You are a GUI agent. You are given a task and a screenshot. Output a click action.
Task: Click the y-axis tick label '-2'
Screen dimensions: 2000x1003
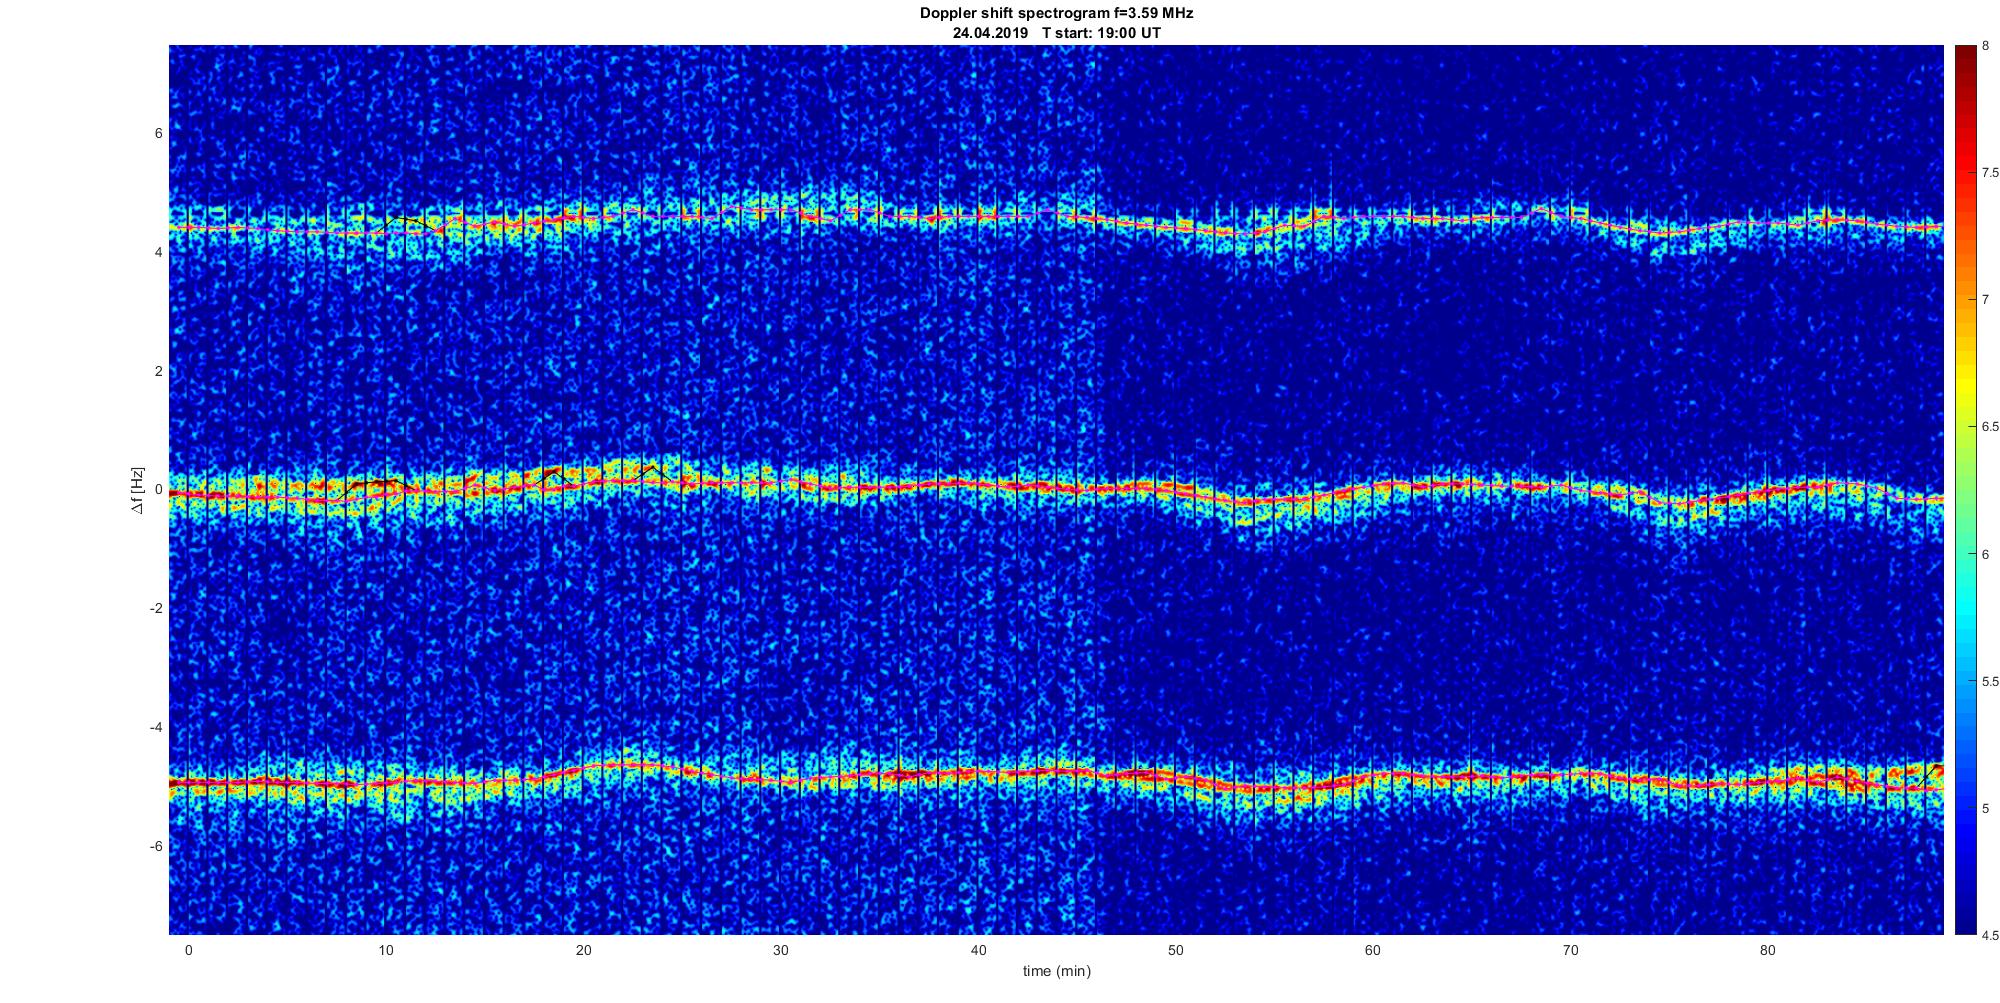click(156, 608)
